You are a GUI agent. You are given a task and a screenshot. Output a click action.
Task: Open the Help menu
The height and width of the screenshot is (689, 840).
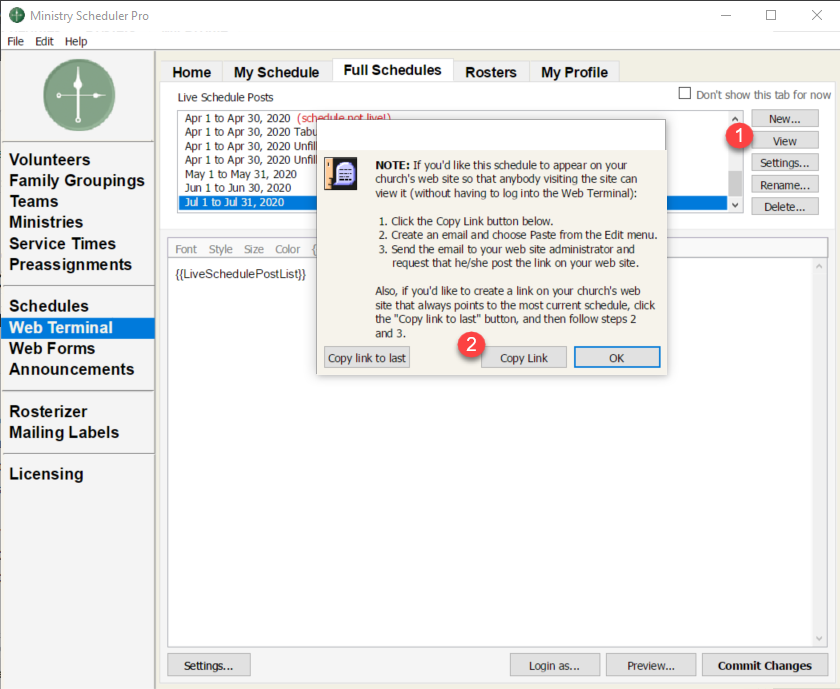(76, 41)
